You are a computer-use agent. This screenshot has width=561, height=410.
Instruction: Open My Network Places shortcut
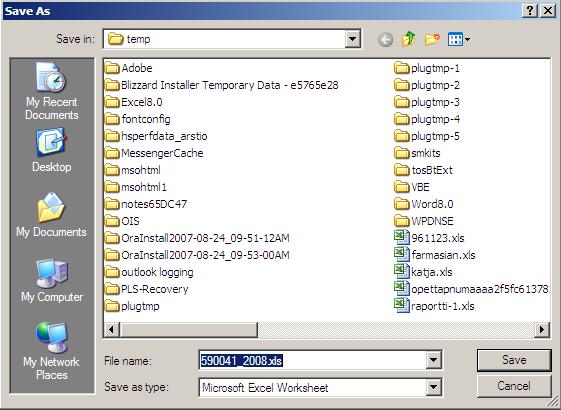tap(52, 351)
